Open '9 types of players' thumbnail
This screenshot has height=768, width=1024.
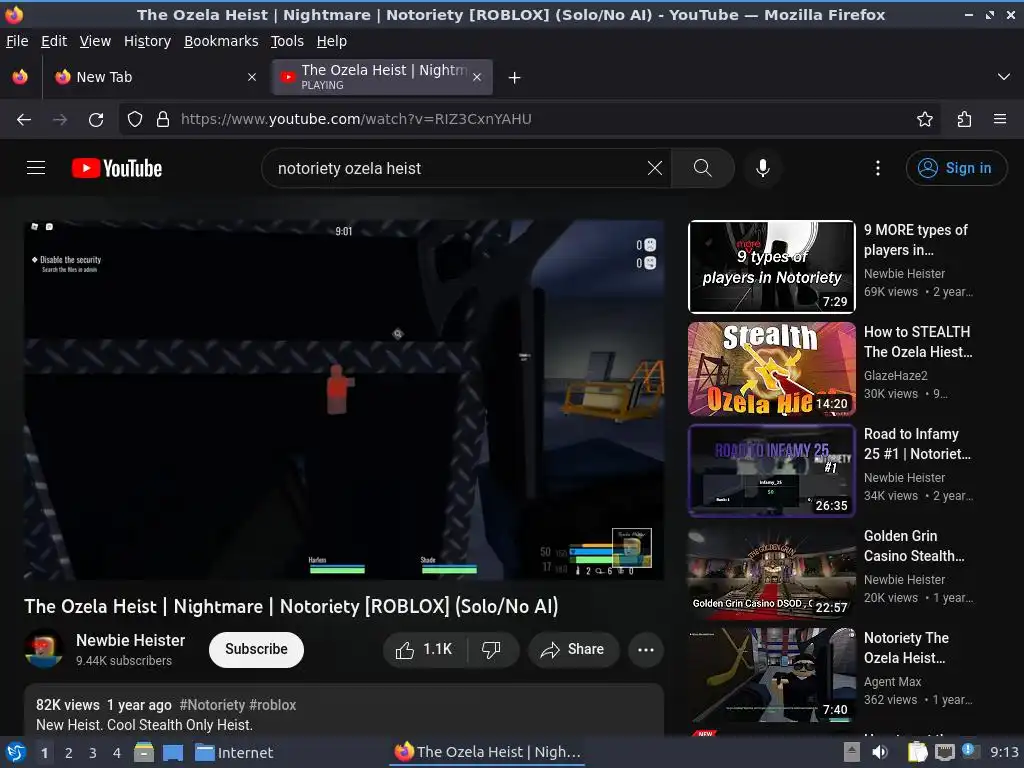pyautogui.click(x=771, y=266)
